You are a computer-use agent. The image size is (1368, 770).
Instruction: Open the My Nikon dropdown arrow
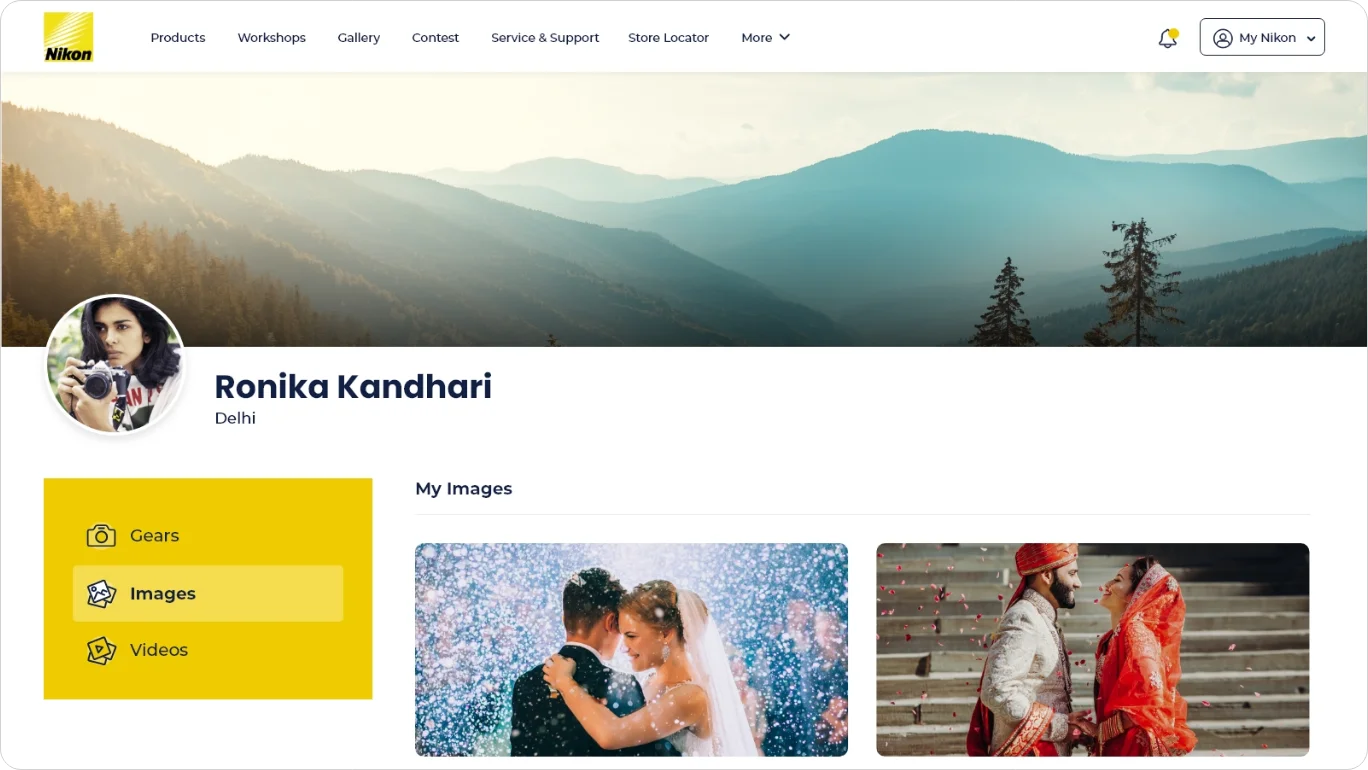click(x=1311, y=39)
